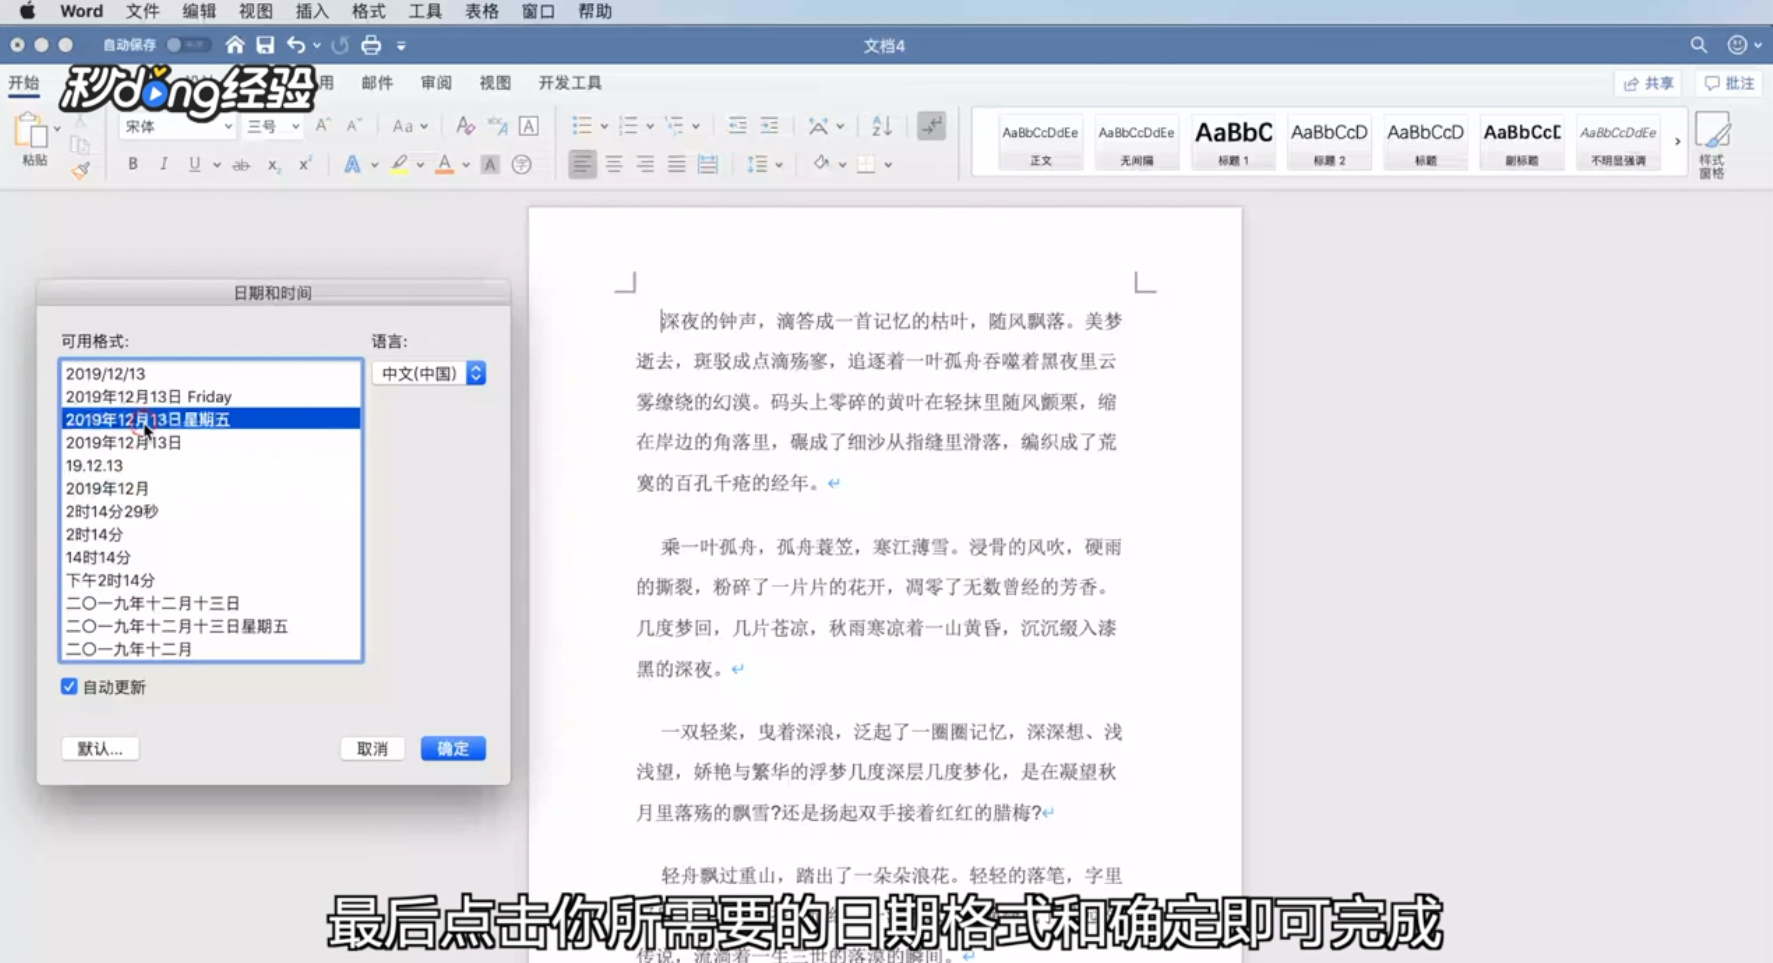Click the shading paint bucket color
Screen dimensions: 1773x963
[x=821, y=163]
